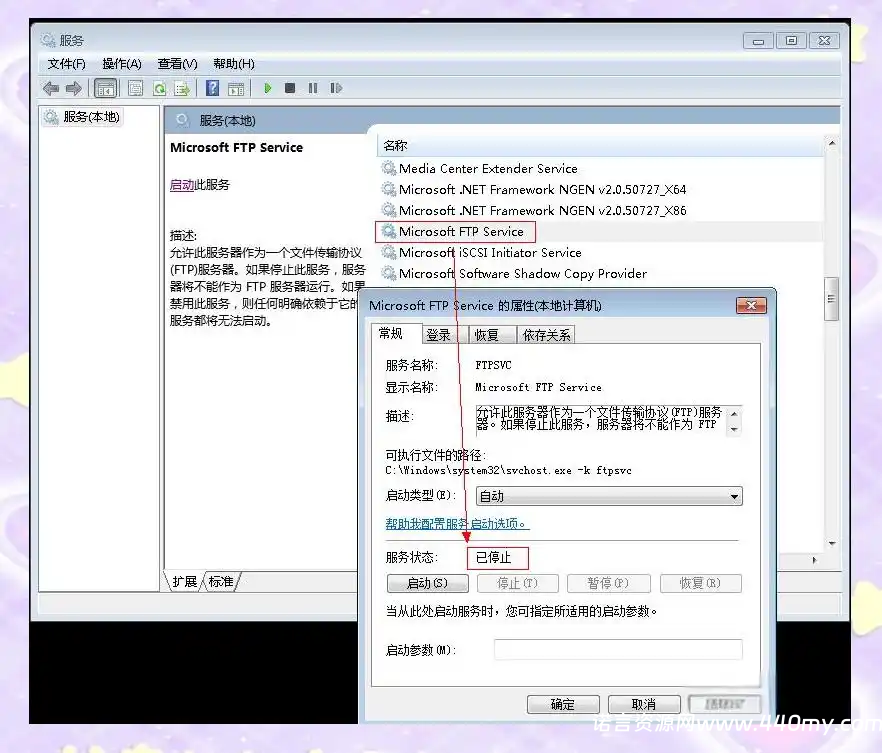Click the 帮助我配置服务启动选项 link

pos(457,524)
